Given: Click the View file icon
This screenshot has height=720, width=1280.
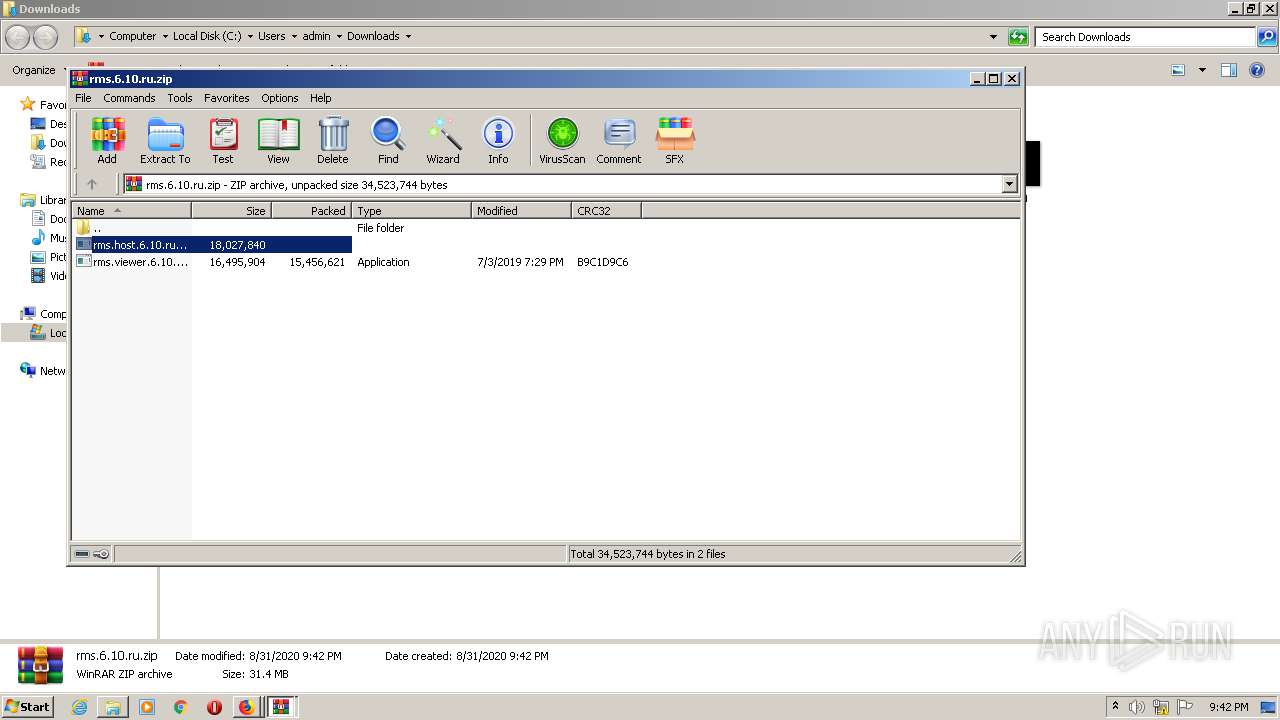Looking at the screenshot, I should click(278, 140).
